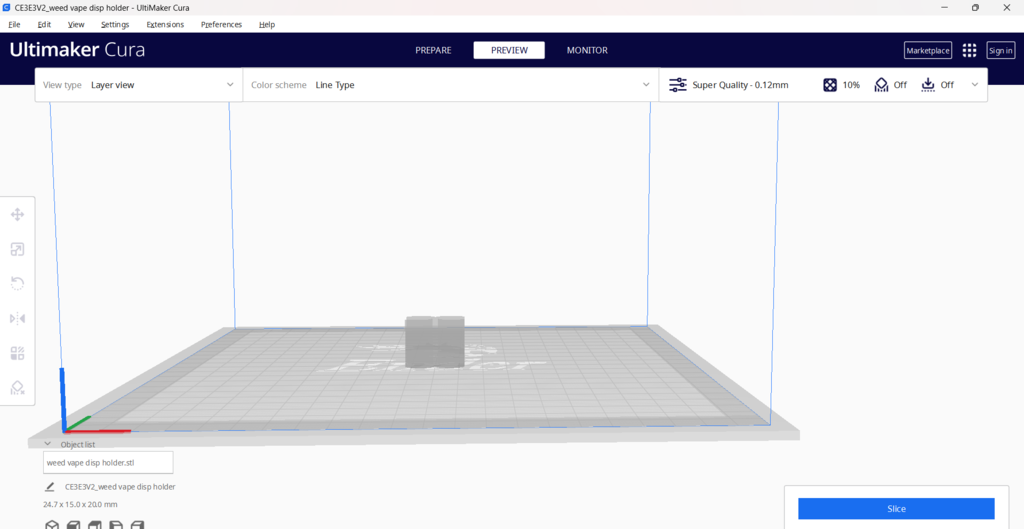Select the Move tool in left toolbar
Screen dimensions: 1024x529
pos(17,214)
